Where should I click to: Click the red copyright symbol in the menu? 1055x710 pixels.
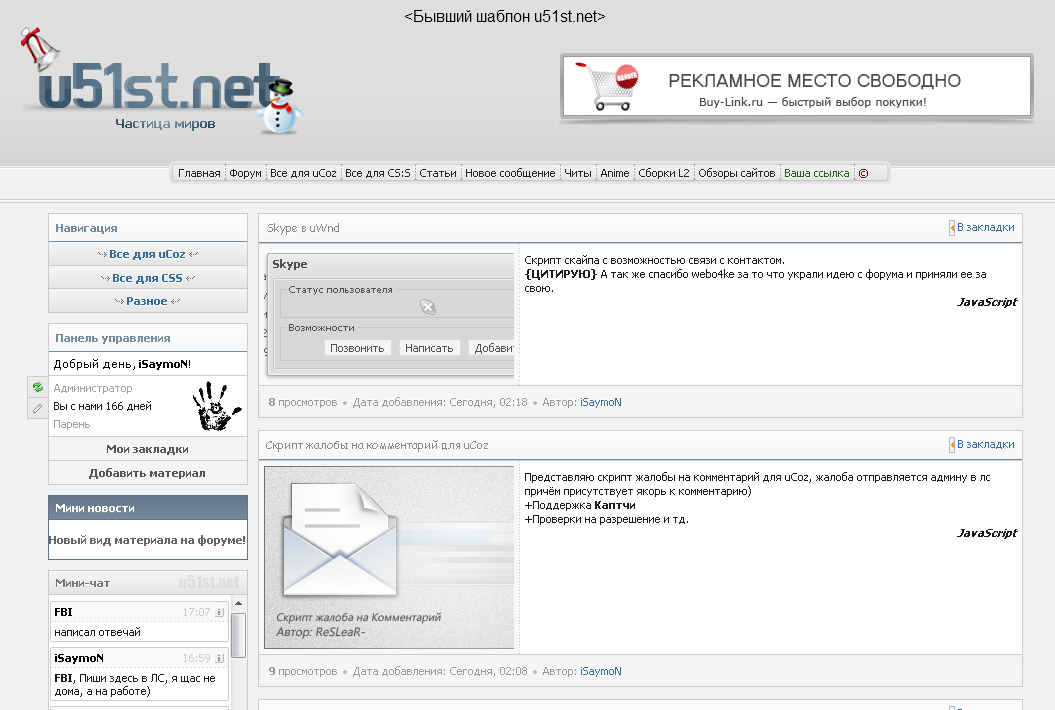[863, 173]
